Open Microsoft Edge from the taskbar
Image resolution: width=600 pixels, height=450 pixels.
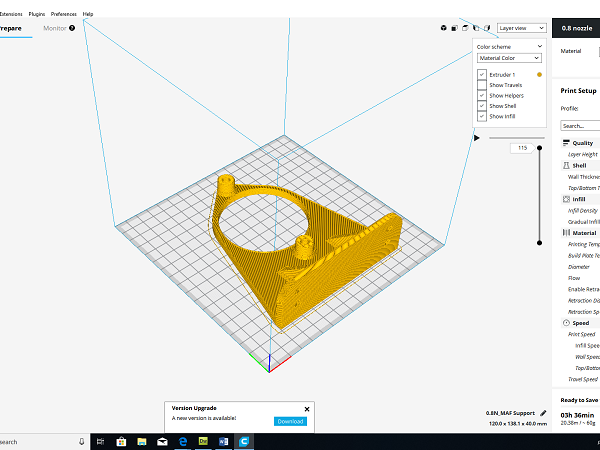tap(183, 442)
